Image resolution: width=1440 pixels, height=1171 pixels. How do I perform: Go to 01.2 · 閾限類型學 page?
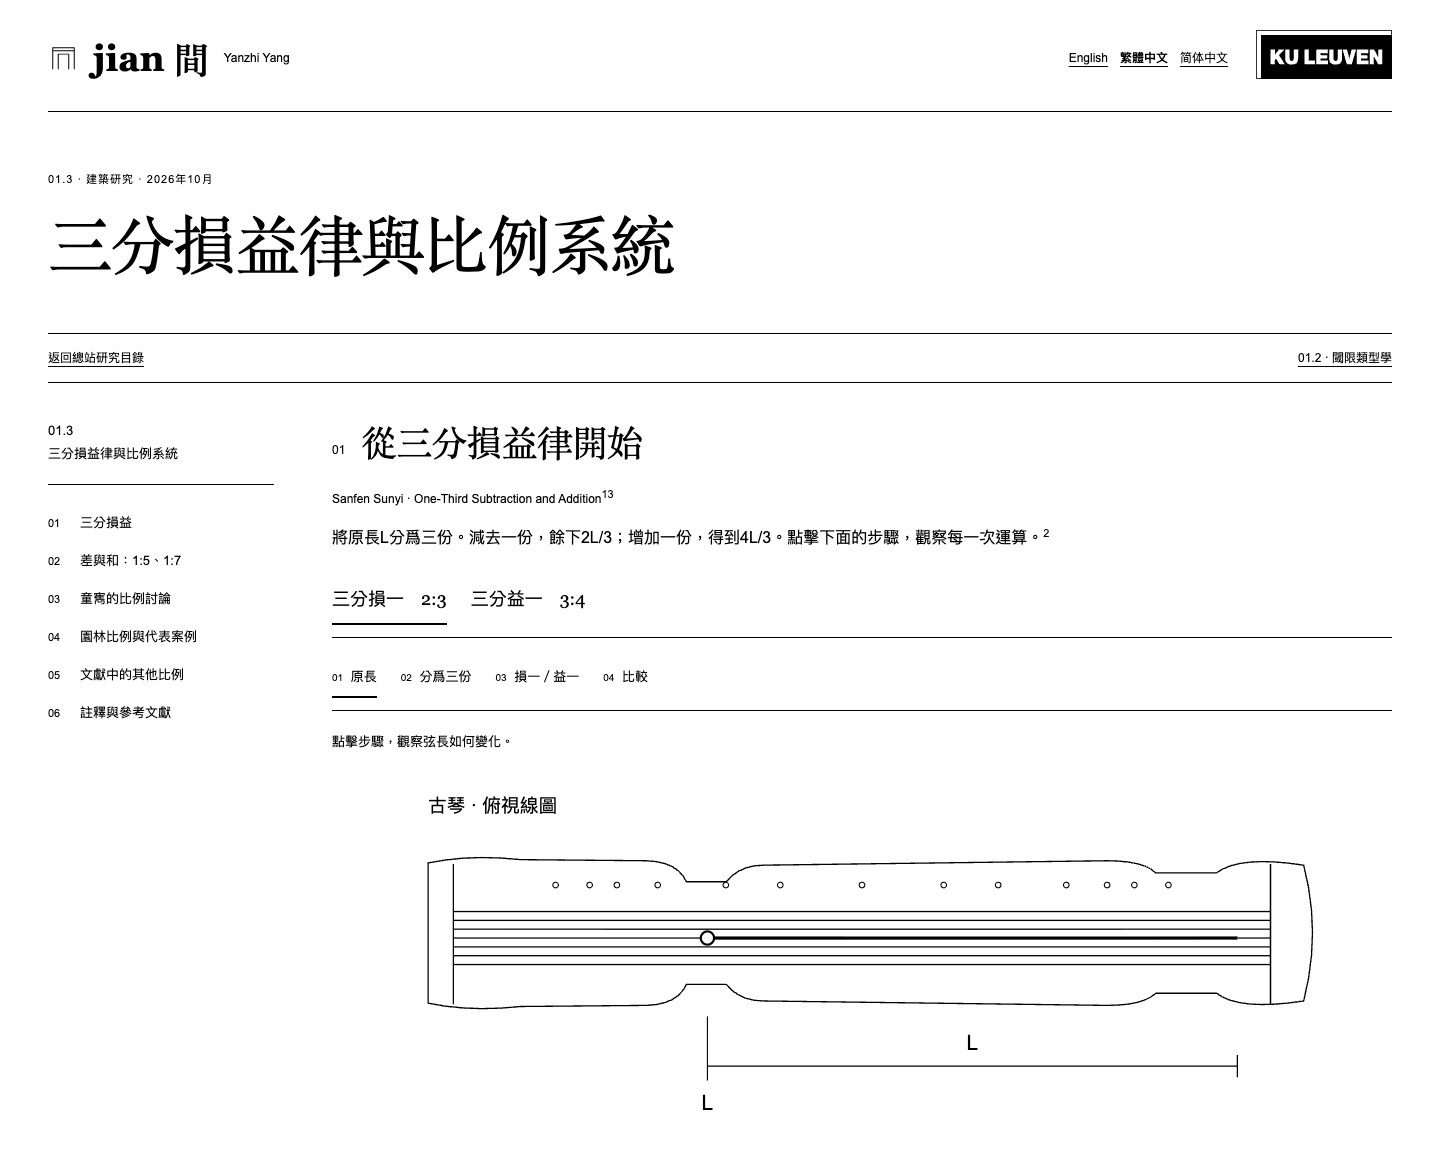[1345, 358]
